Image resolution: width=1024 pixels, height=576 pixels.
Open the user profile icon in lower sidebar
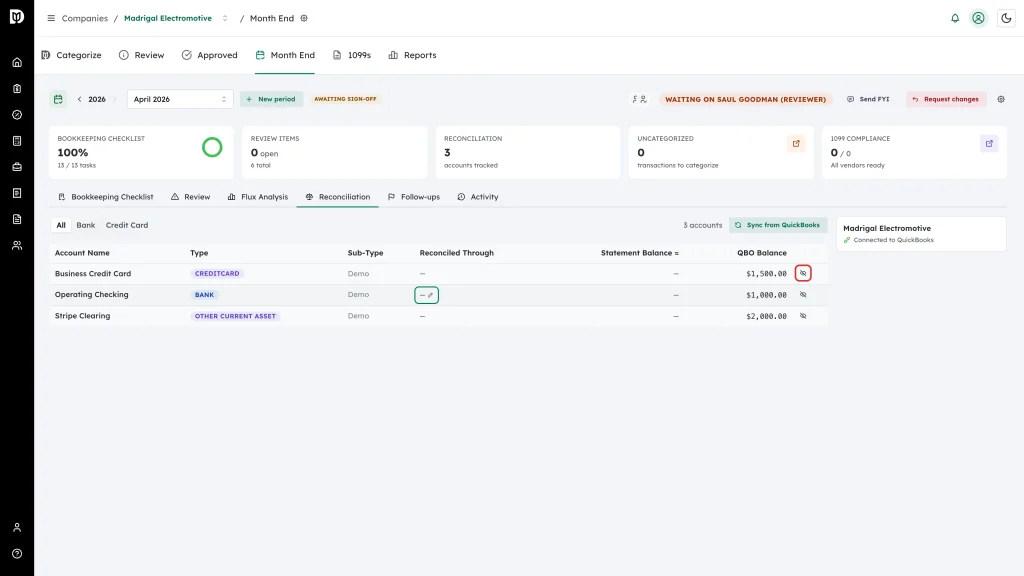(17, 528)
